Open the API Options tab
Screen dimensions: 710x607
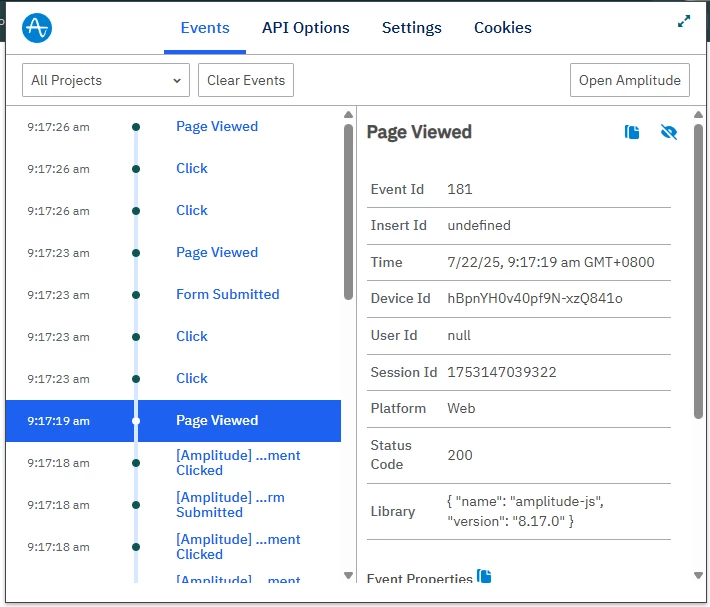click(x=306, y=28)
